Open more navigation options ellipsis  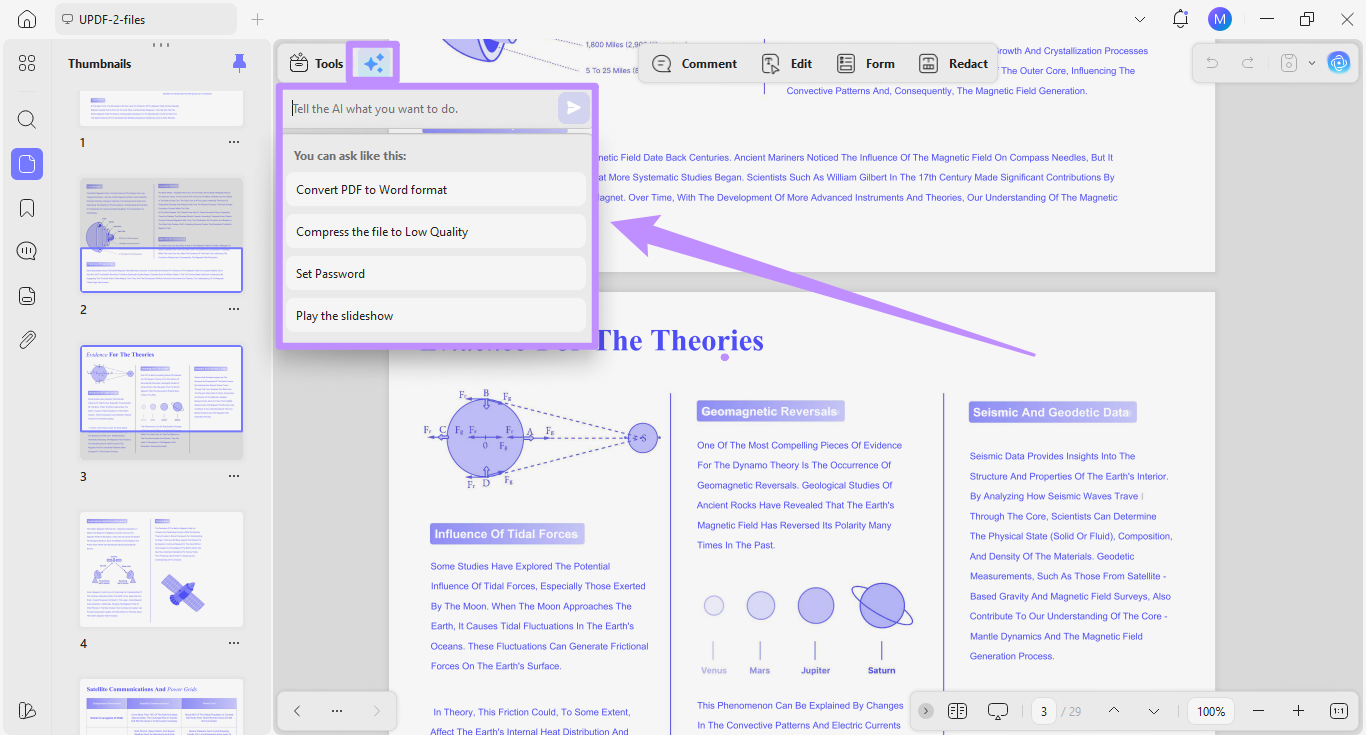(x=337, y=711)
